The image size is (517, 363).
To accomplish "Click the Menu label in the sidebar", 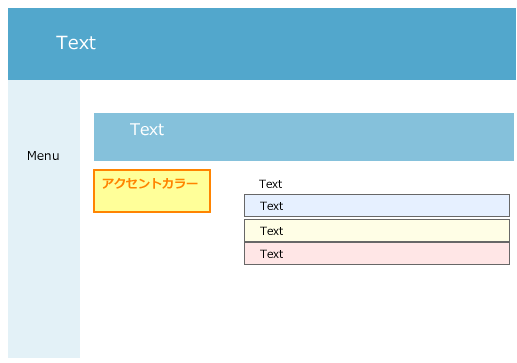I will tap(43, 156).
